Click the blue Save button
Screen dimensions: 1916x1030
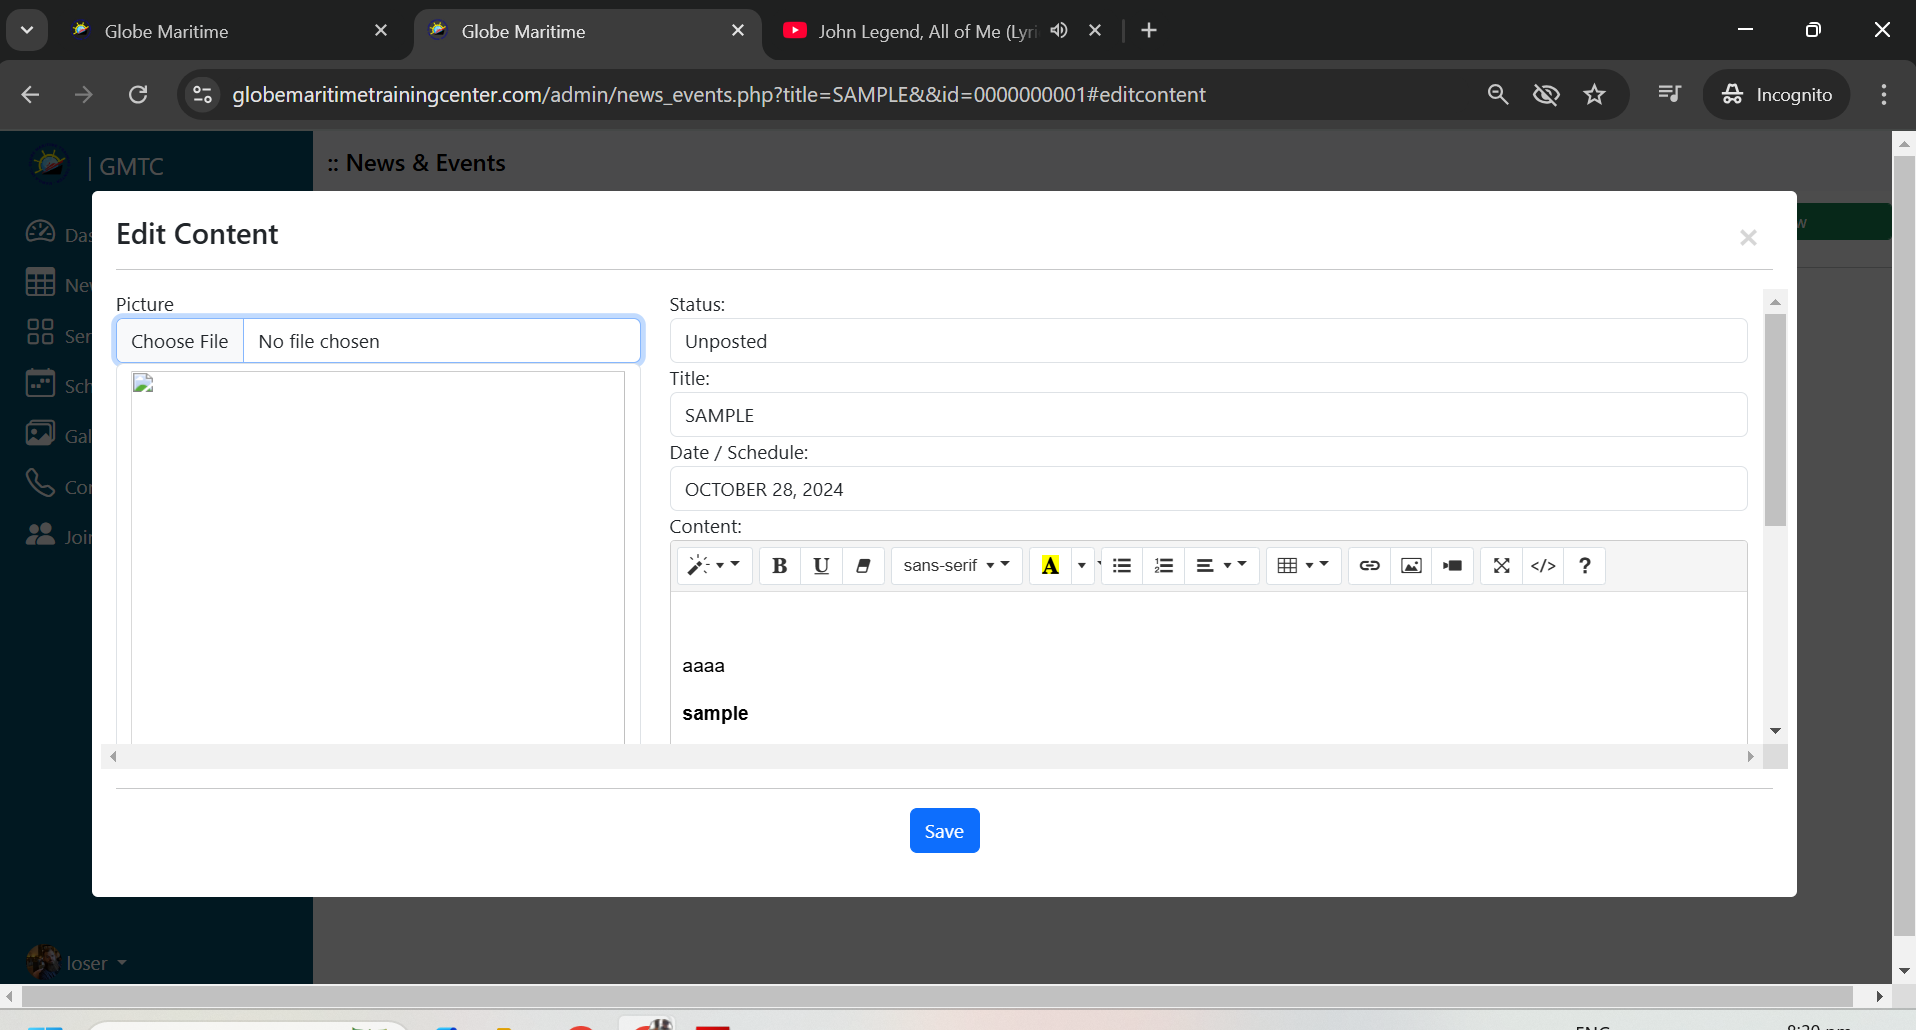[944, 831]
